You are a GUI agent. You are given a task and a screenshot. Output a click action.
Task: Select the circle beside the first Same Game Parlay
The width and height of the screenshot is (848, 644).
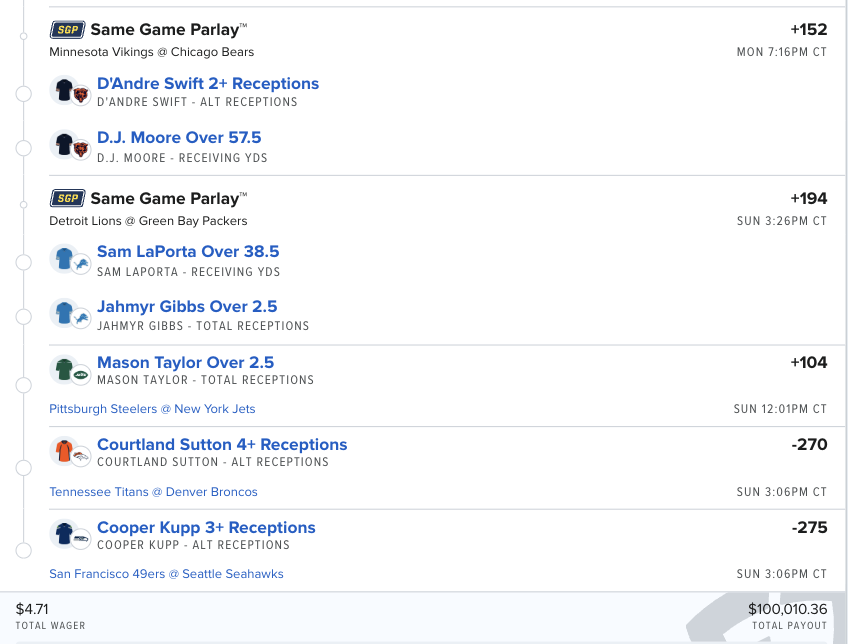tap(22, 38)
